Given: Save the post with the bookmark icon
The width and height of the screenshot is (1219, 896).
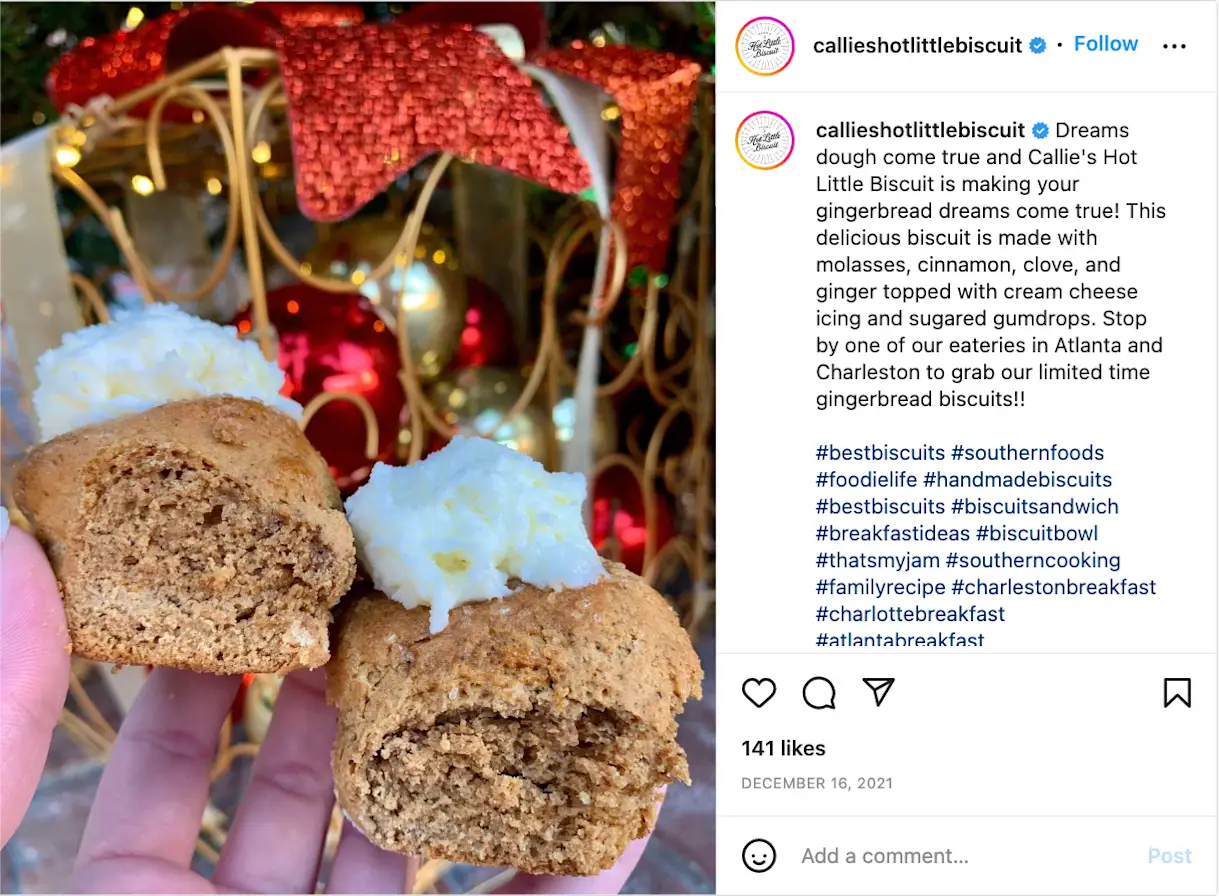Looking at the screenshot, I should (x=1177, y=692).
